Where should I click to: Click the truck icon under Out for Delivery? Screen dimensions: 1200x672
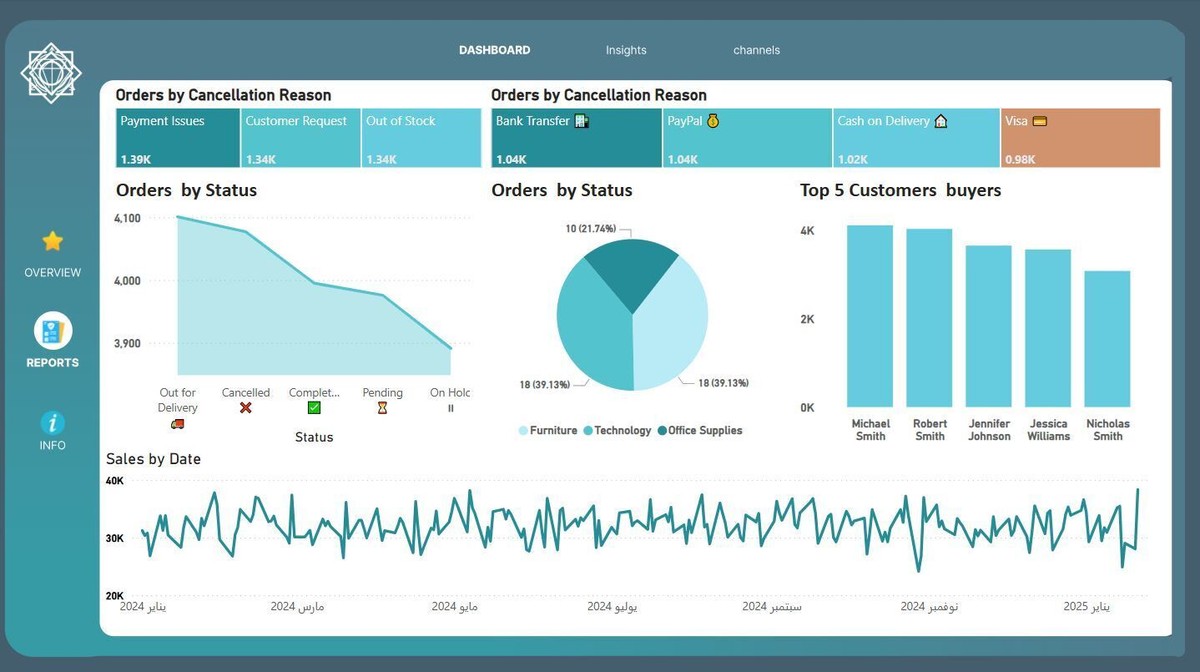coord(177,424)
